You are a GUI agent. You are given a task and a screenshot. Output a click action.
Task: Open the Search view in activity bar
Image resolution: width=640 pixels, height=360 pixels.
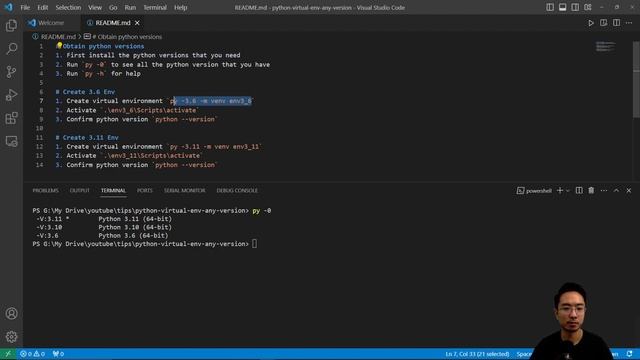click(11, 49)
